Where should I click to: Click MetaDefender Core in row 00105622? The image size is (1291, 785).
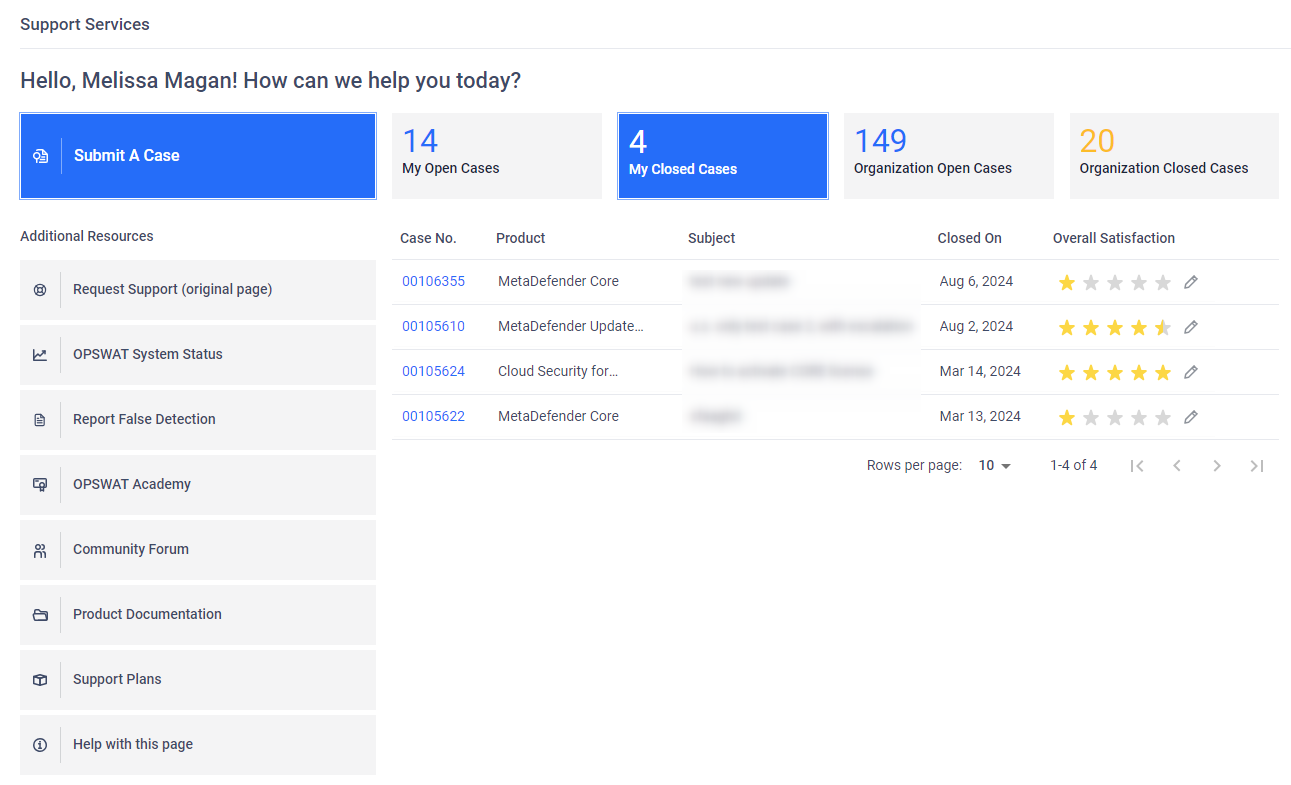point(558,417)
